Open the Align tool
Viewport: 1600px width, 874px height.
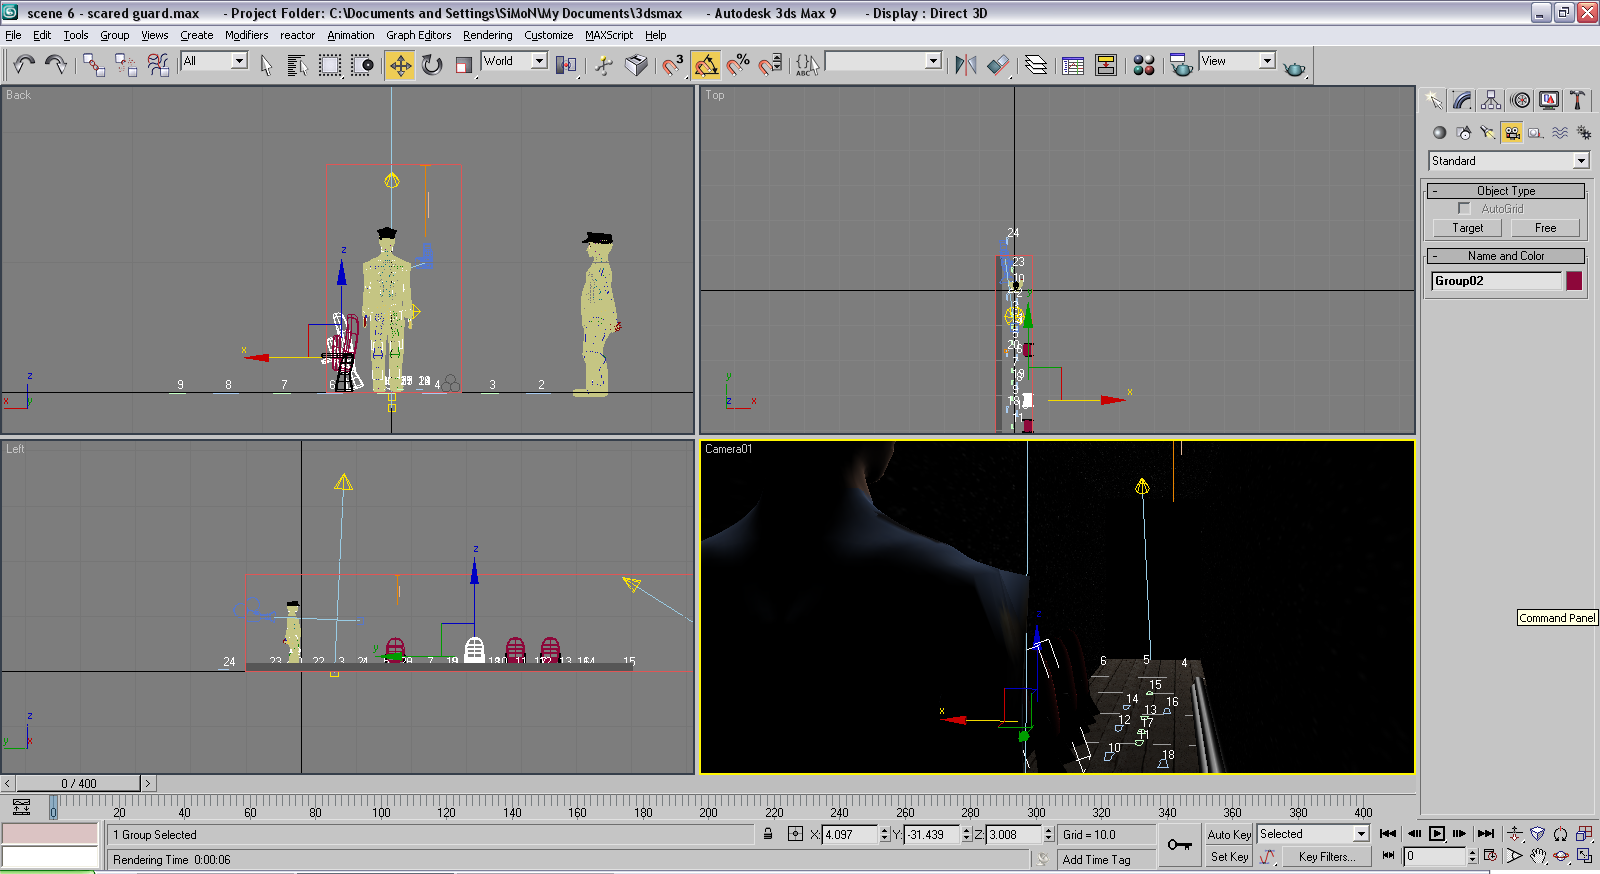point(998,65)
